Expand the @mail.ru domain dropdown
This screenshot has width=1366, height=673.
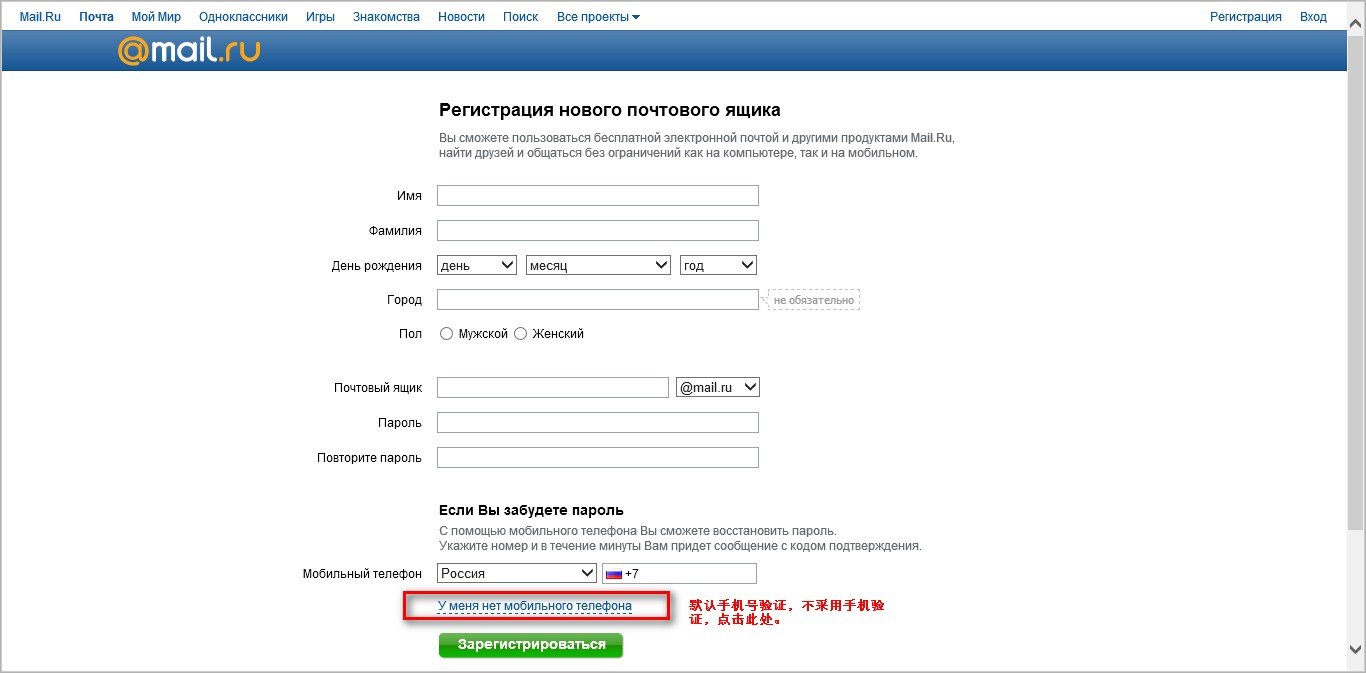(718, 387)
